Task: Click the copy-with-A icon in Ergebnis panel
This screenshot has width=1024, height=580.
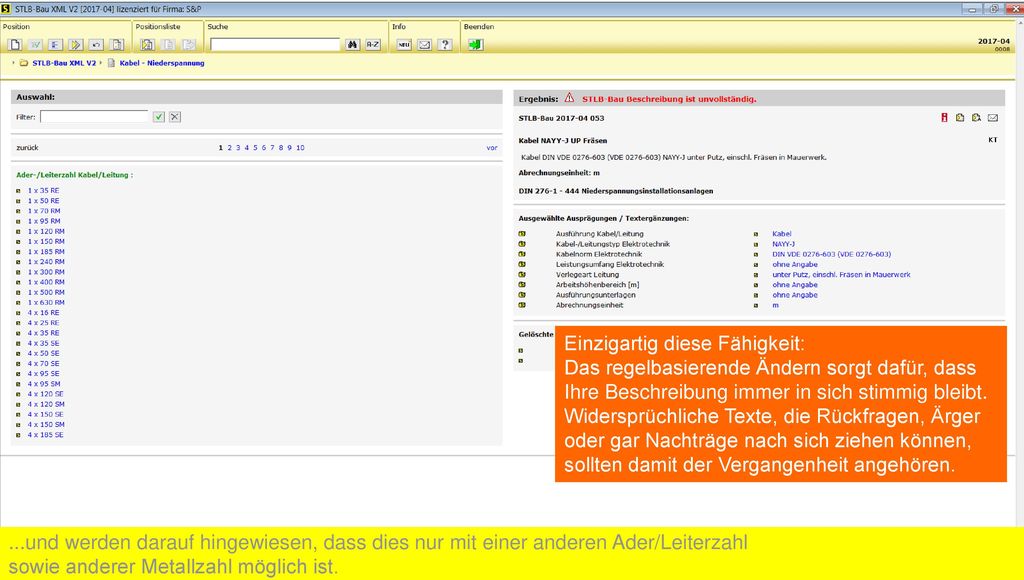Action: (976, 118)
